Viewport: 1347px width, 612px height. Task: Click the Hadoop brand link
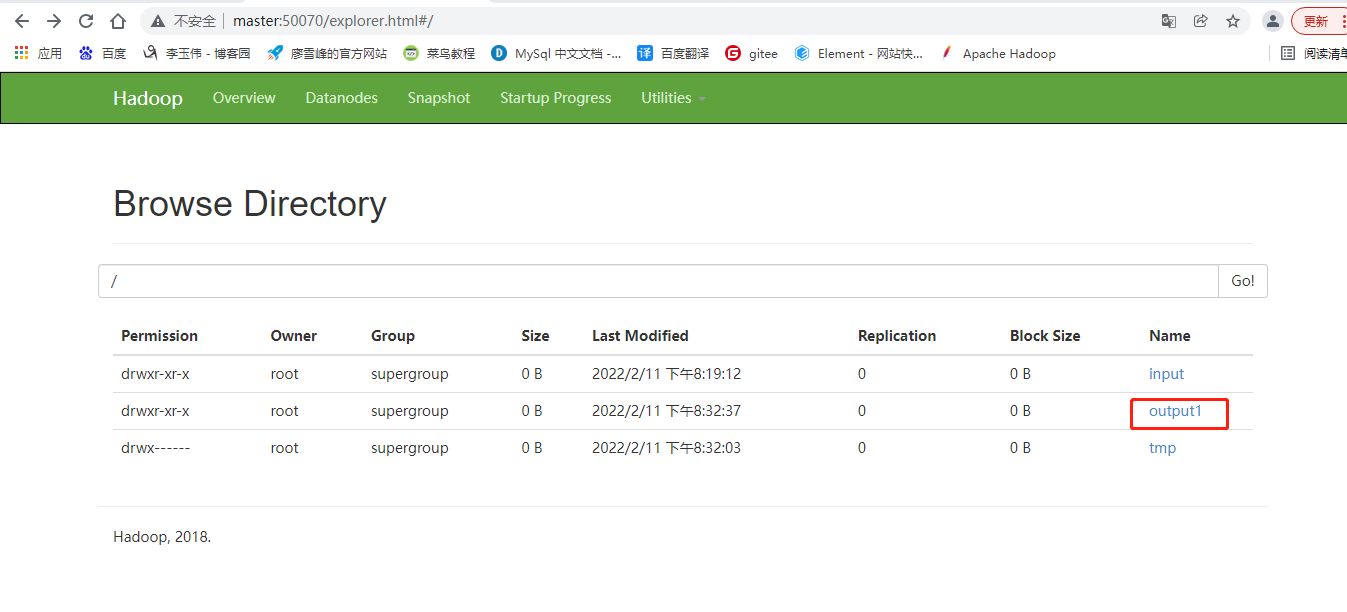148,98
